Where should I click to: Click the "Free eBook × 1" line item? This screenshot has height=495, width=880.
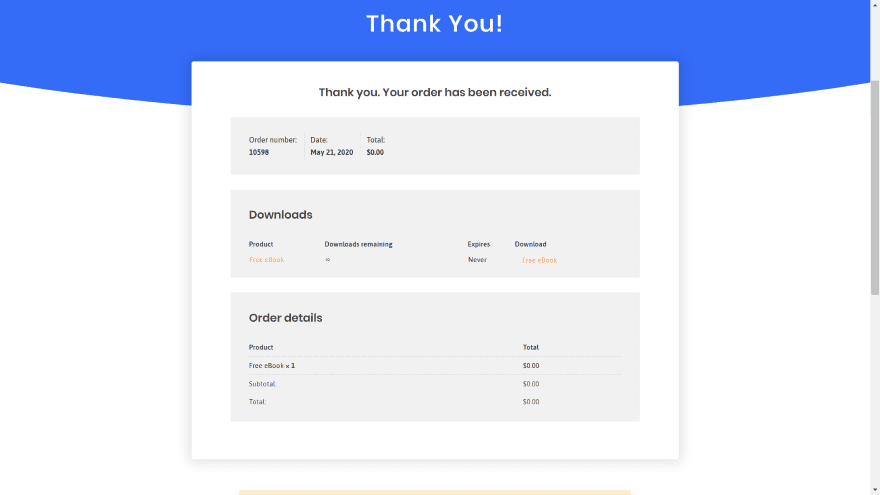272,366
